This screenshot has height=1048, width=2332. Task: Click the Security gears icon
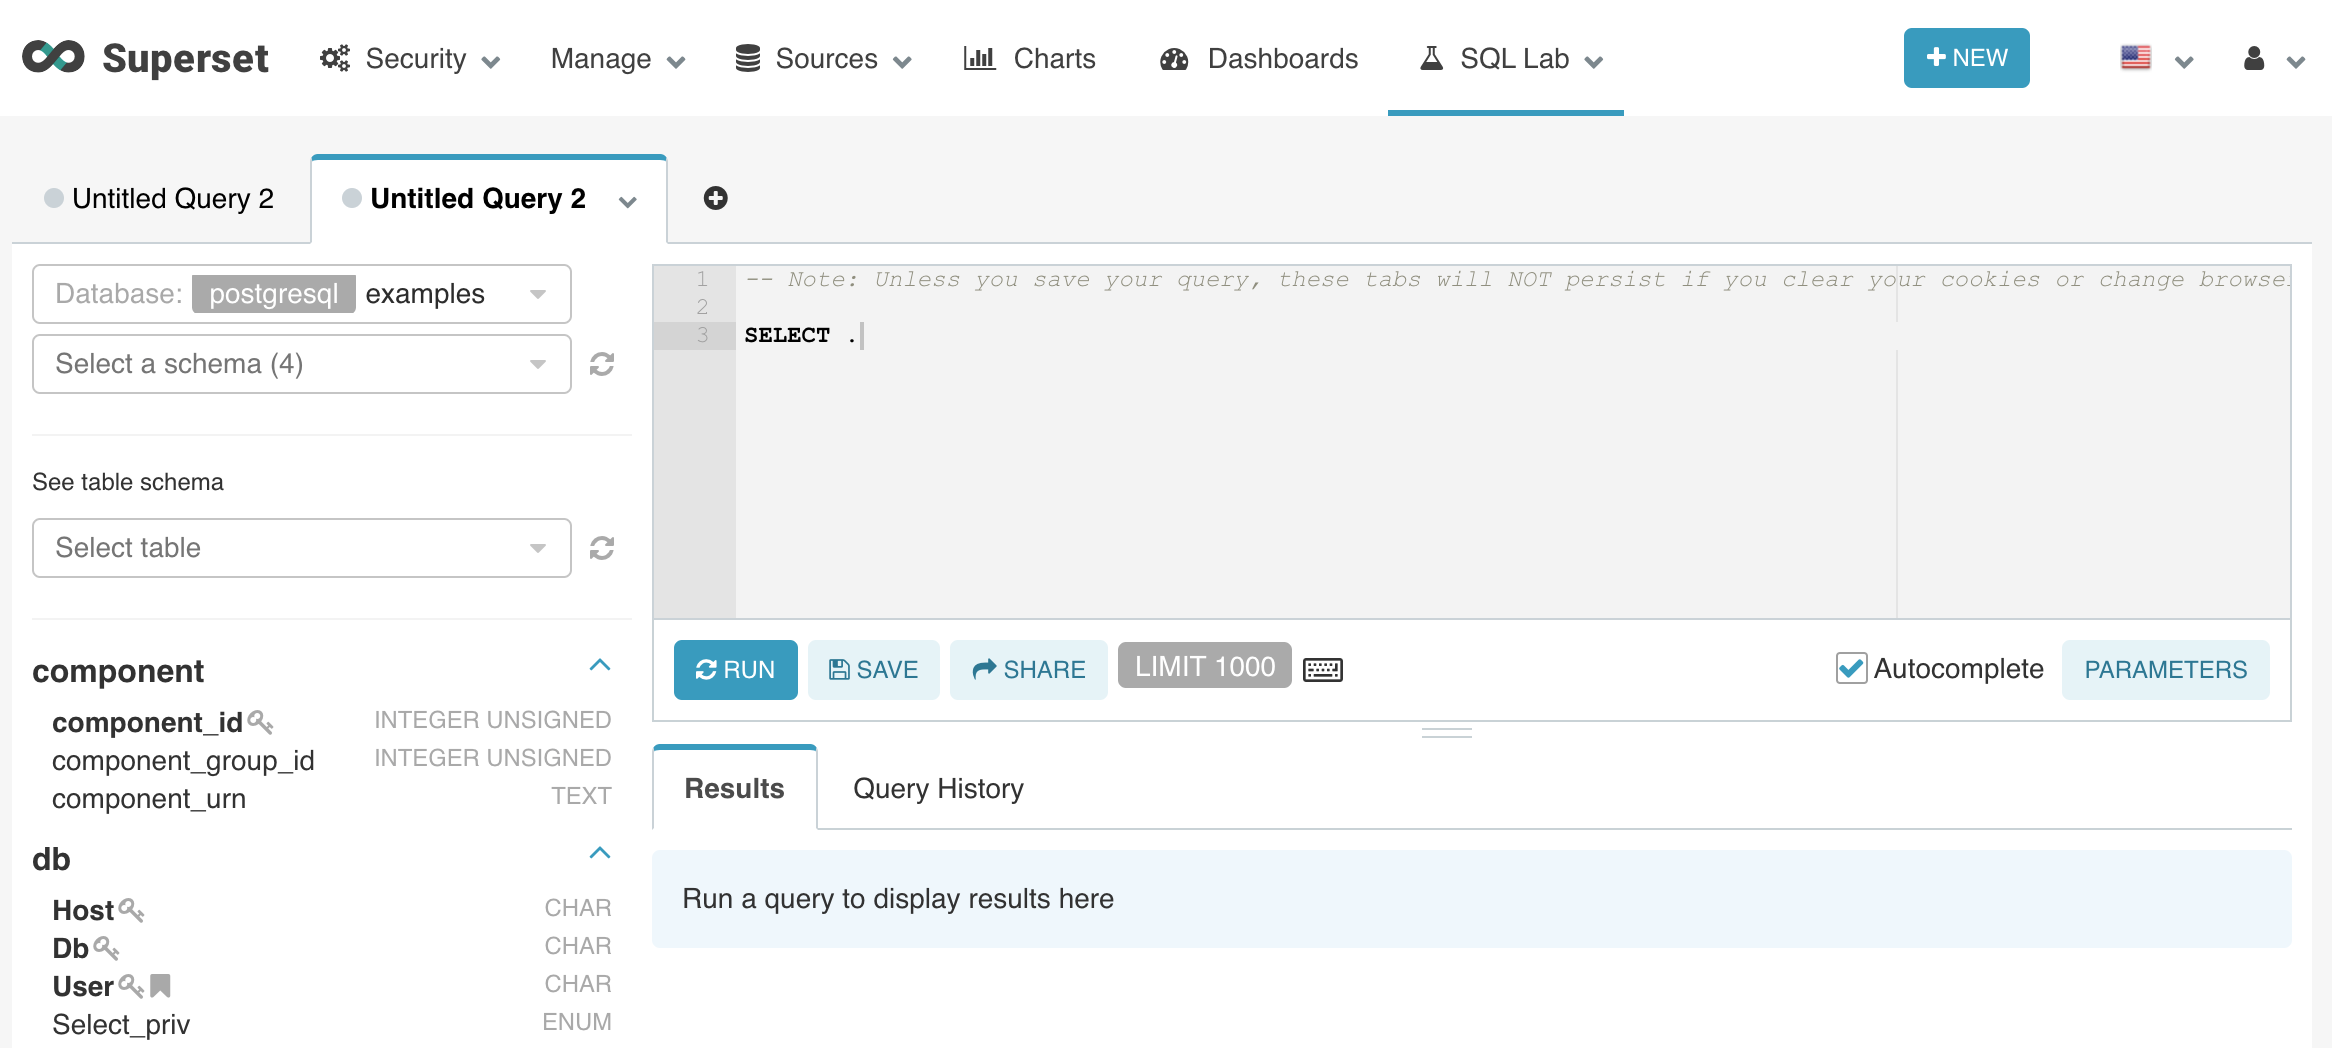[x=335, y=58]
